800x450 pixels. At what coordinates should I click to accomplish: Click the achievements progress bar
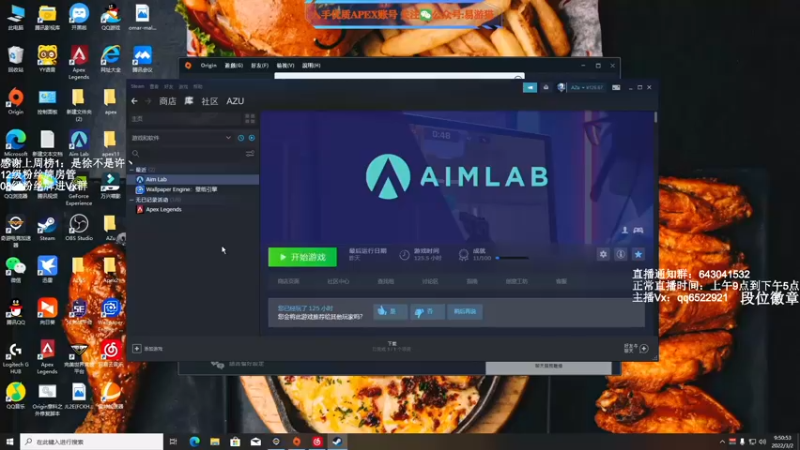coord(511,258)
